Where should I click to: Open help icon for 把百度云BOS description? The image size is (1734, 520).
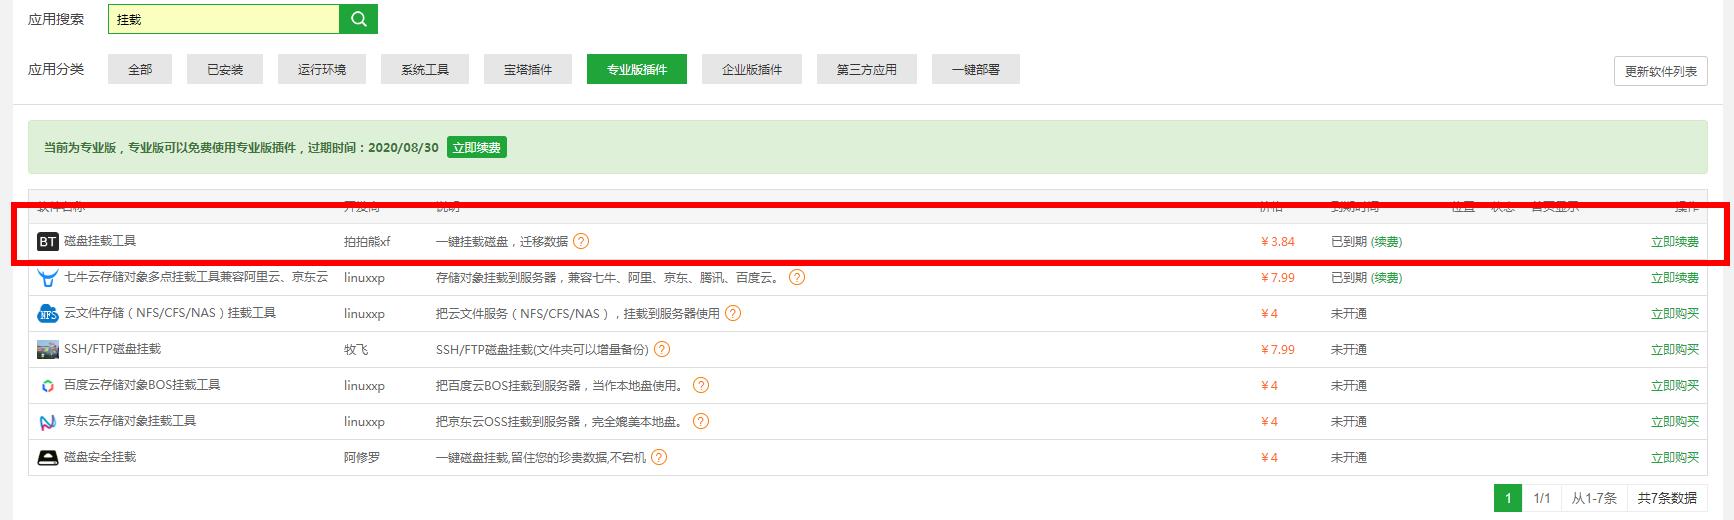[x=701, y=385]
